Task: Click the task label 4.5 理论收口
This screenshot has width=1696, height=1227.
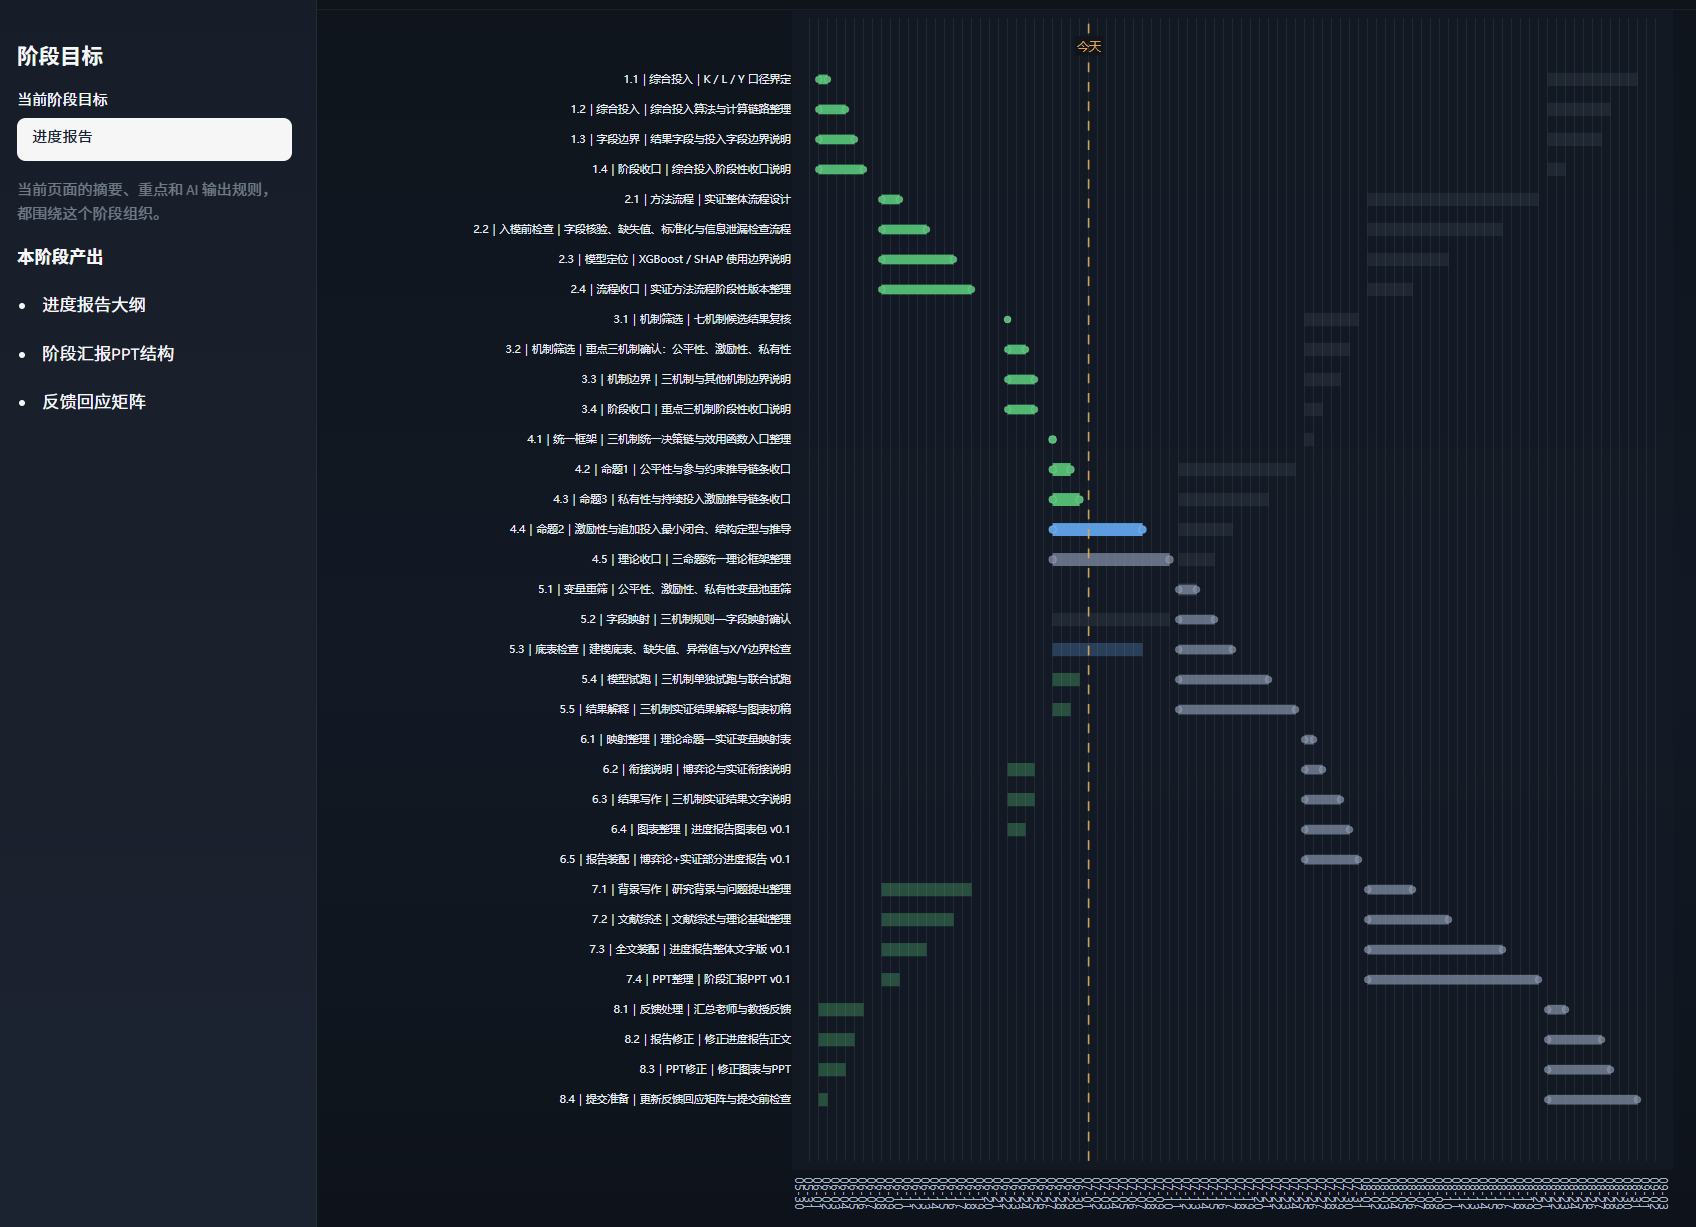Action: pos(691,559)
